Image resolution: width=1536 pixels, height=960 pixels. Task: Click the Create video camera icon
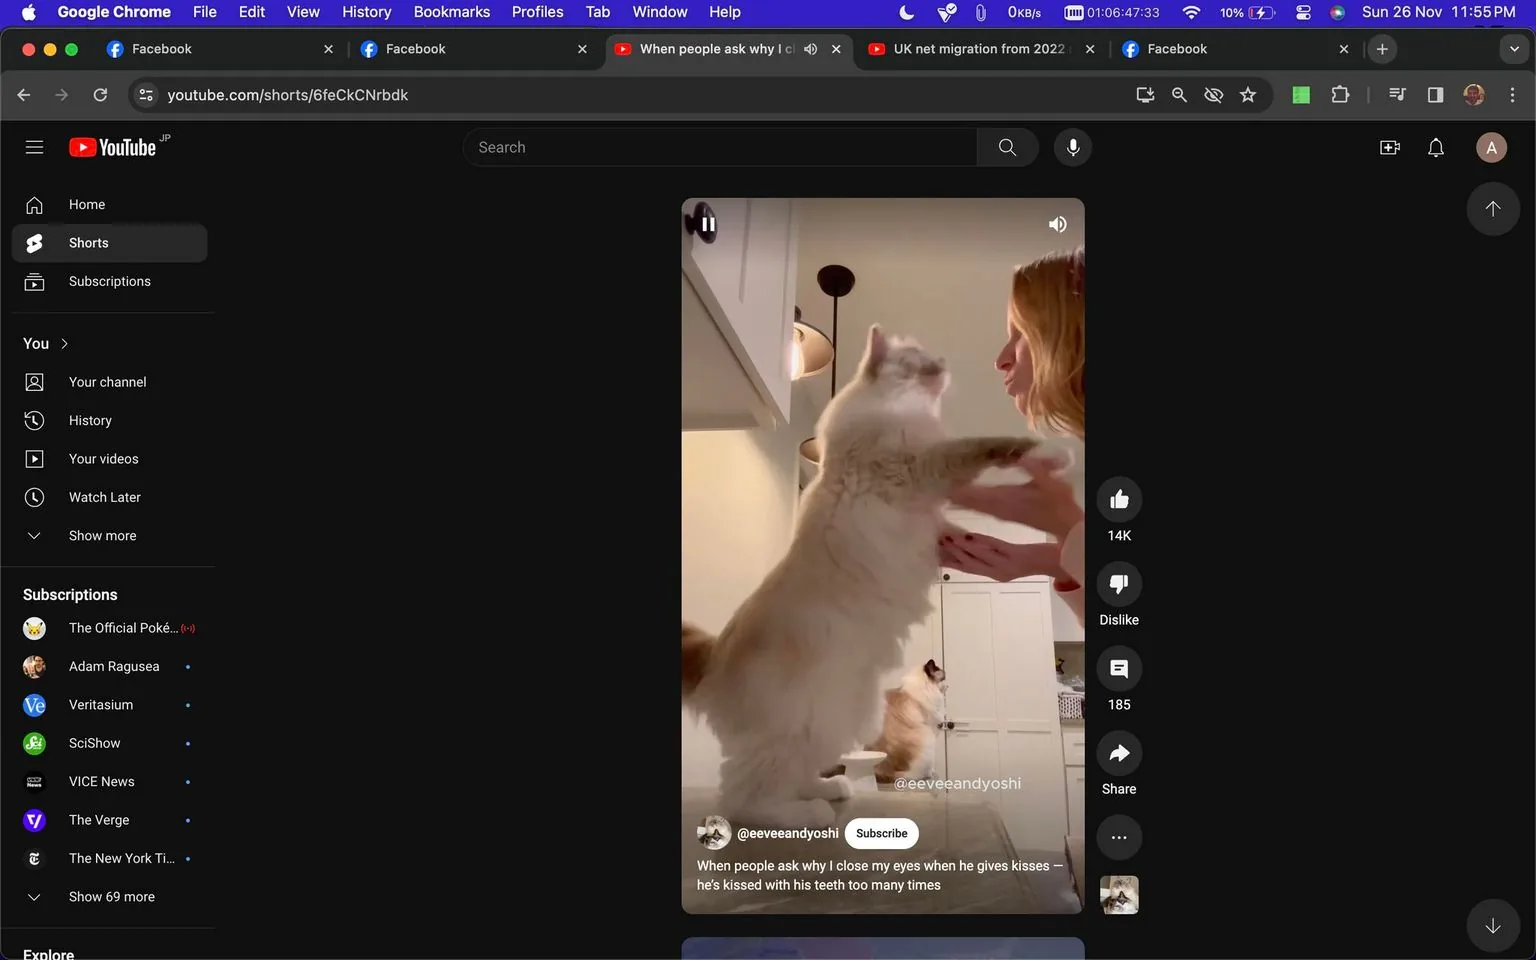[x=1389, y=147]
